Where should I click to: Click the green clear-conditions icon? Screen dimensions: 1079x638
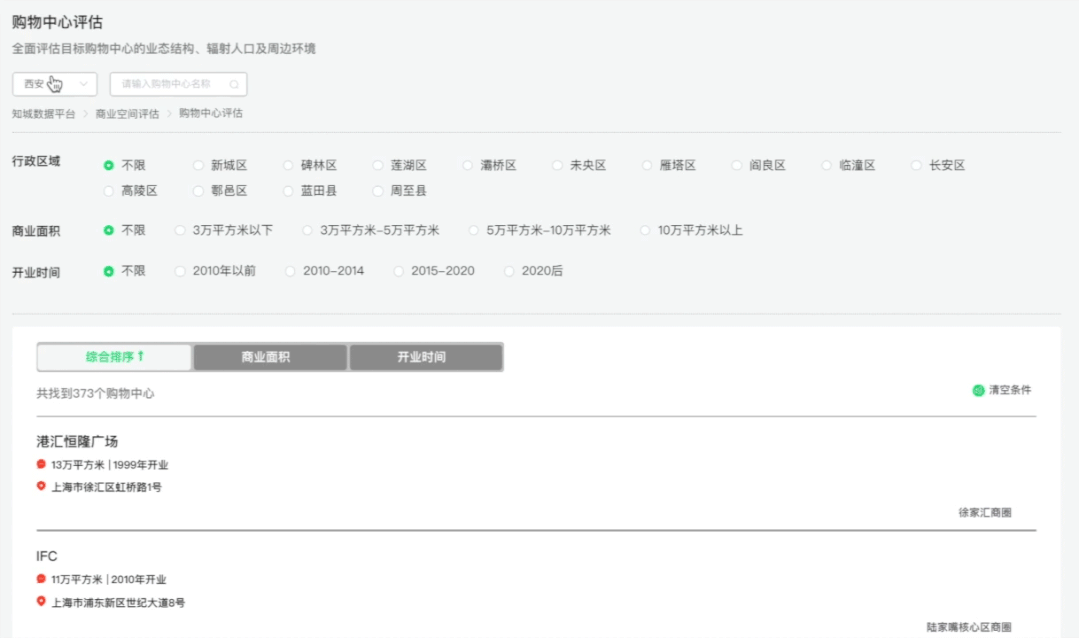click(978, 390)
